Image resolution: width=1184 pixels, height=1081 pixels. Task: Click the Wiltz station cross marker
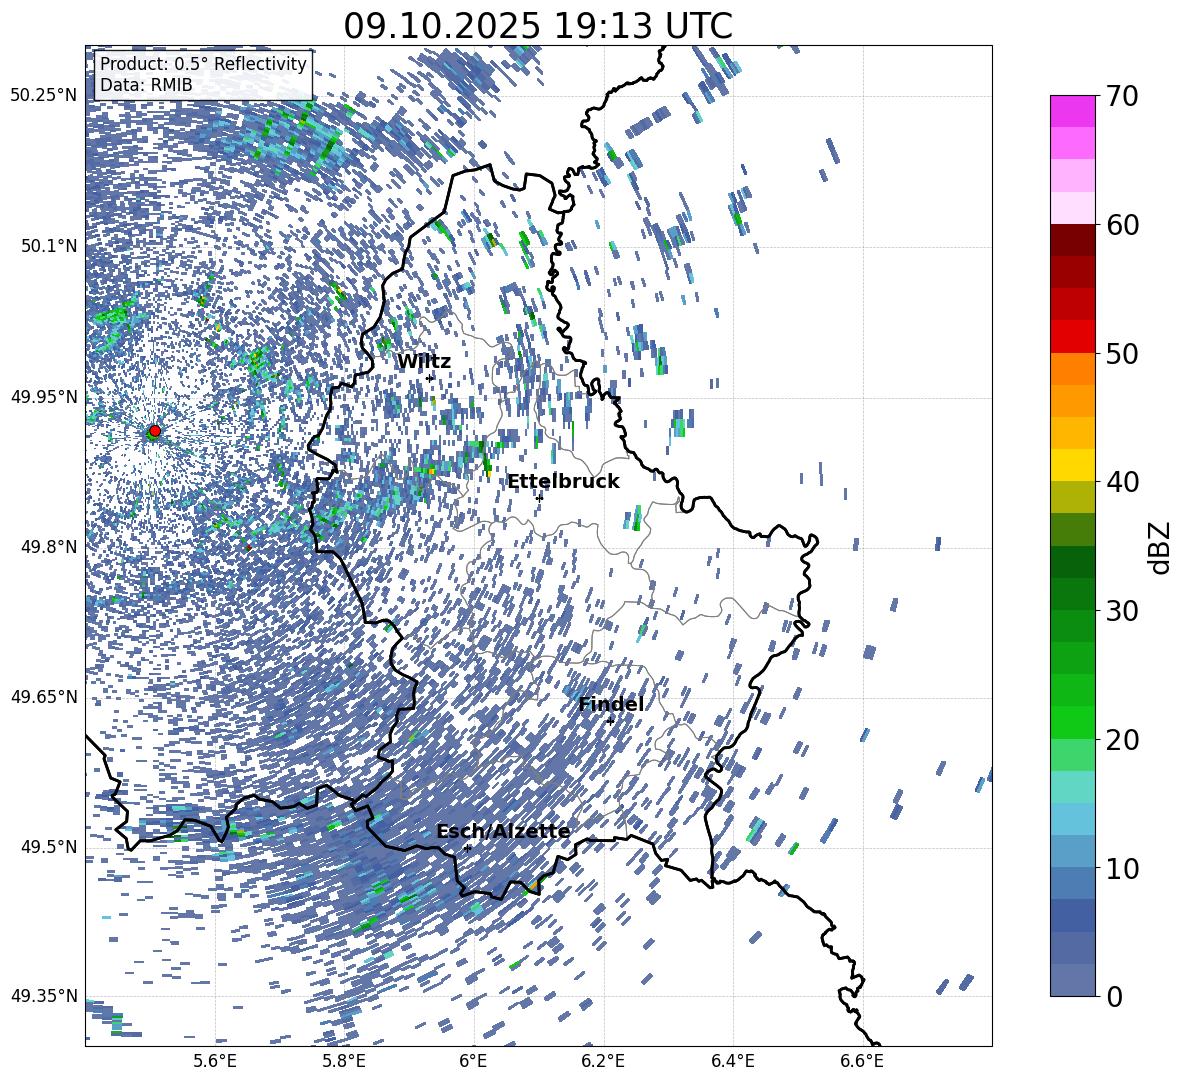tap(430, 378)
